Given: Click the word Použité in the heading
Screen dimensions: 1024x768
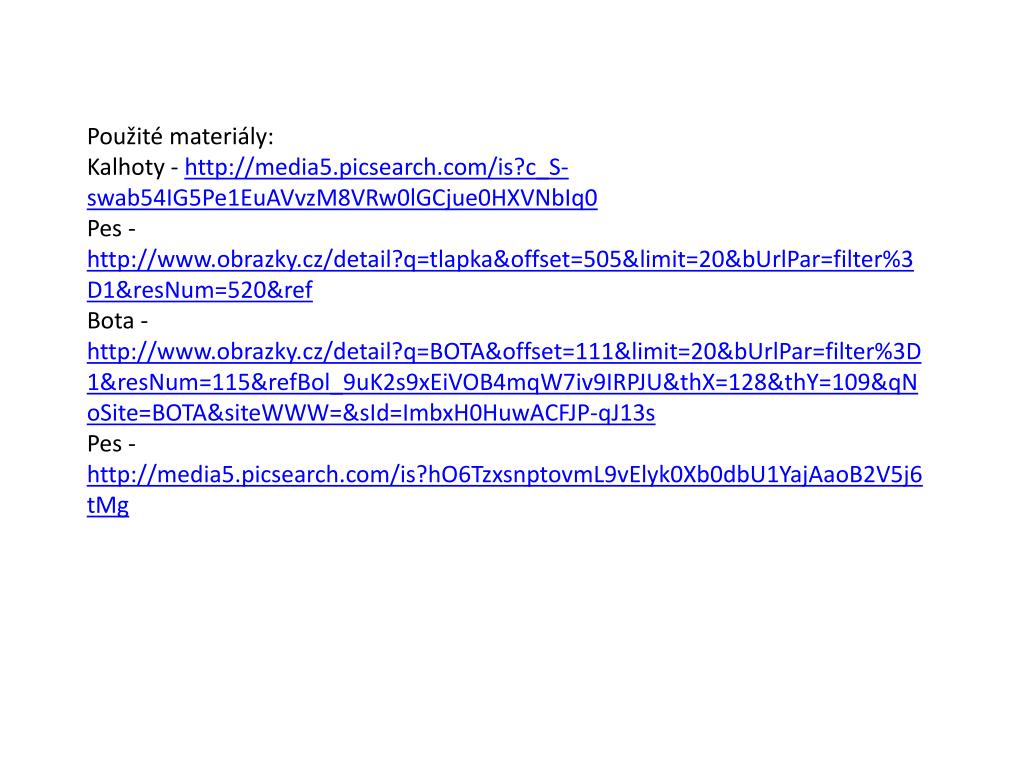Looking at the screenshot, I should pos(125,136).
